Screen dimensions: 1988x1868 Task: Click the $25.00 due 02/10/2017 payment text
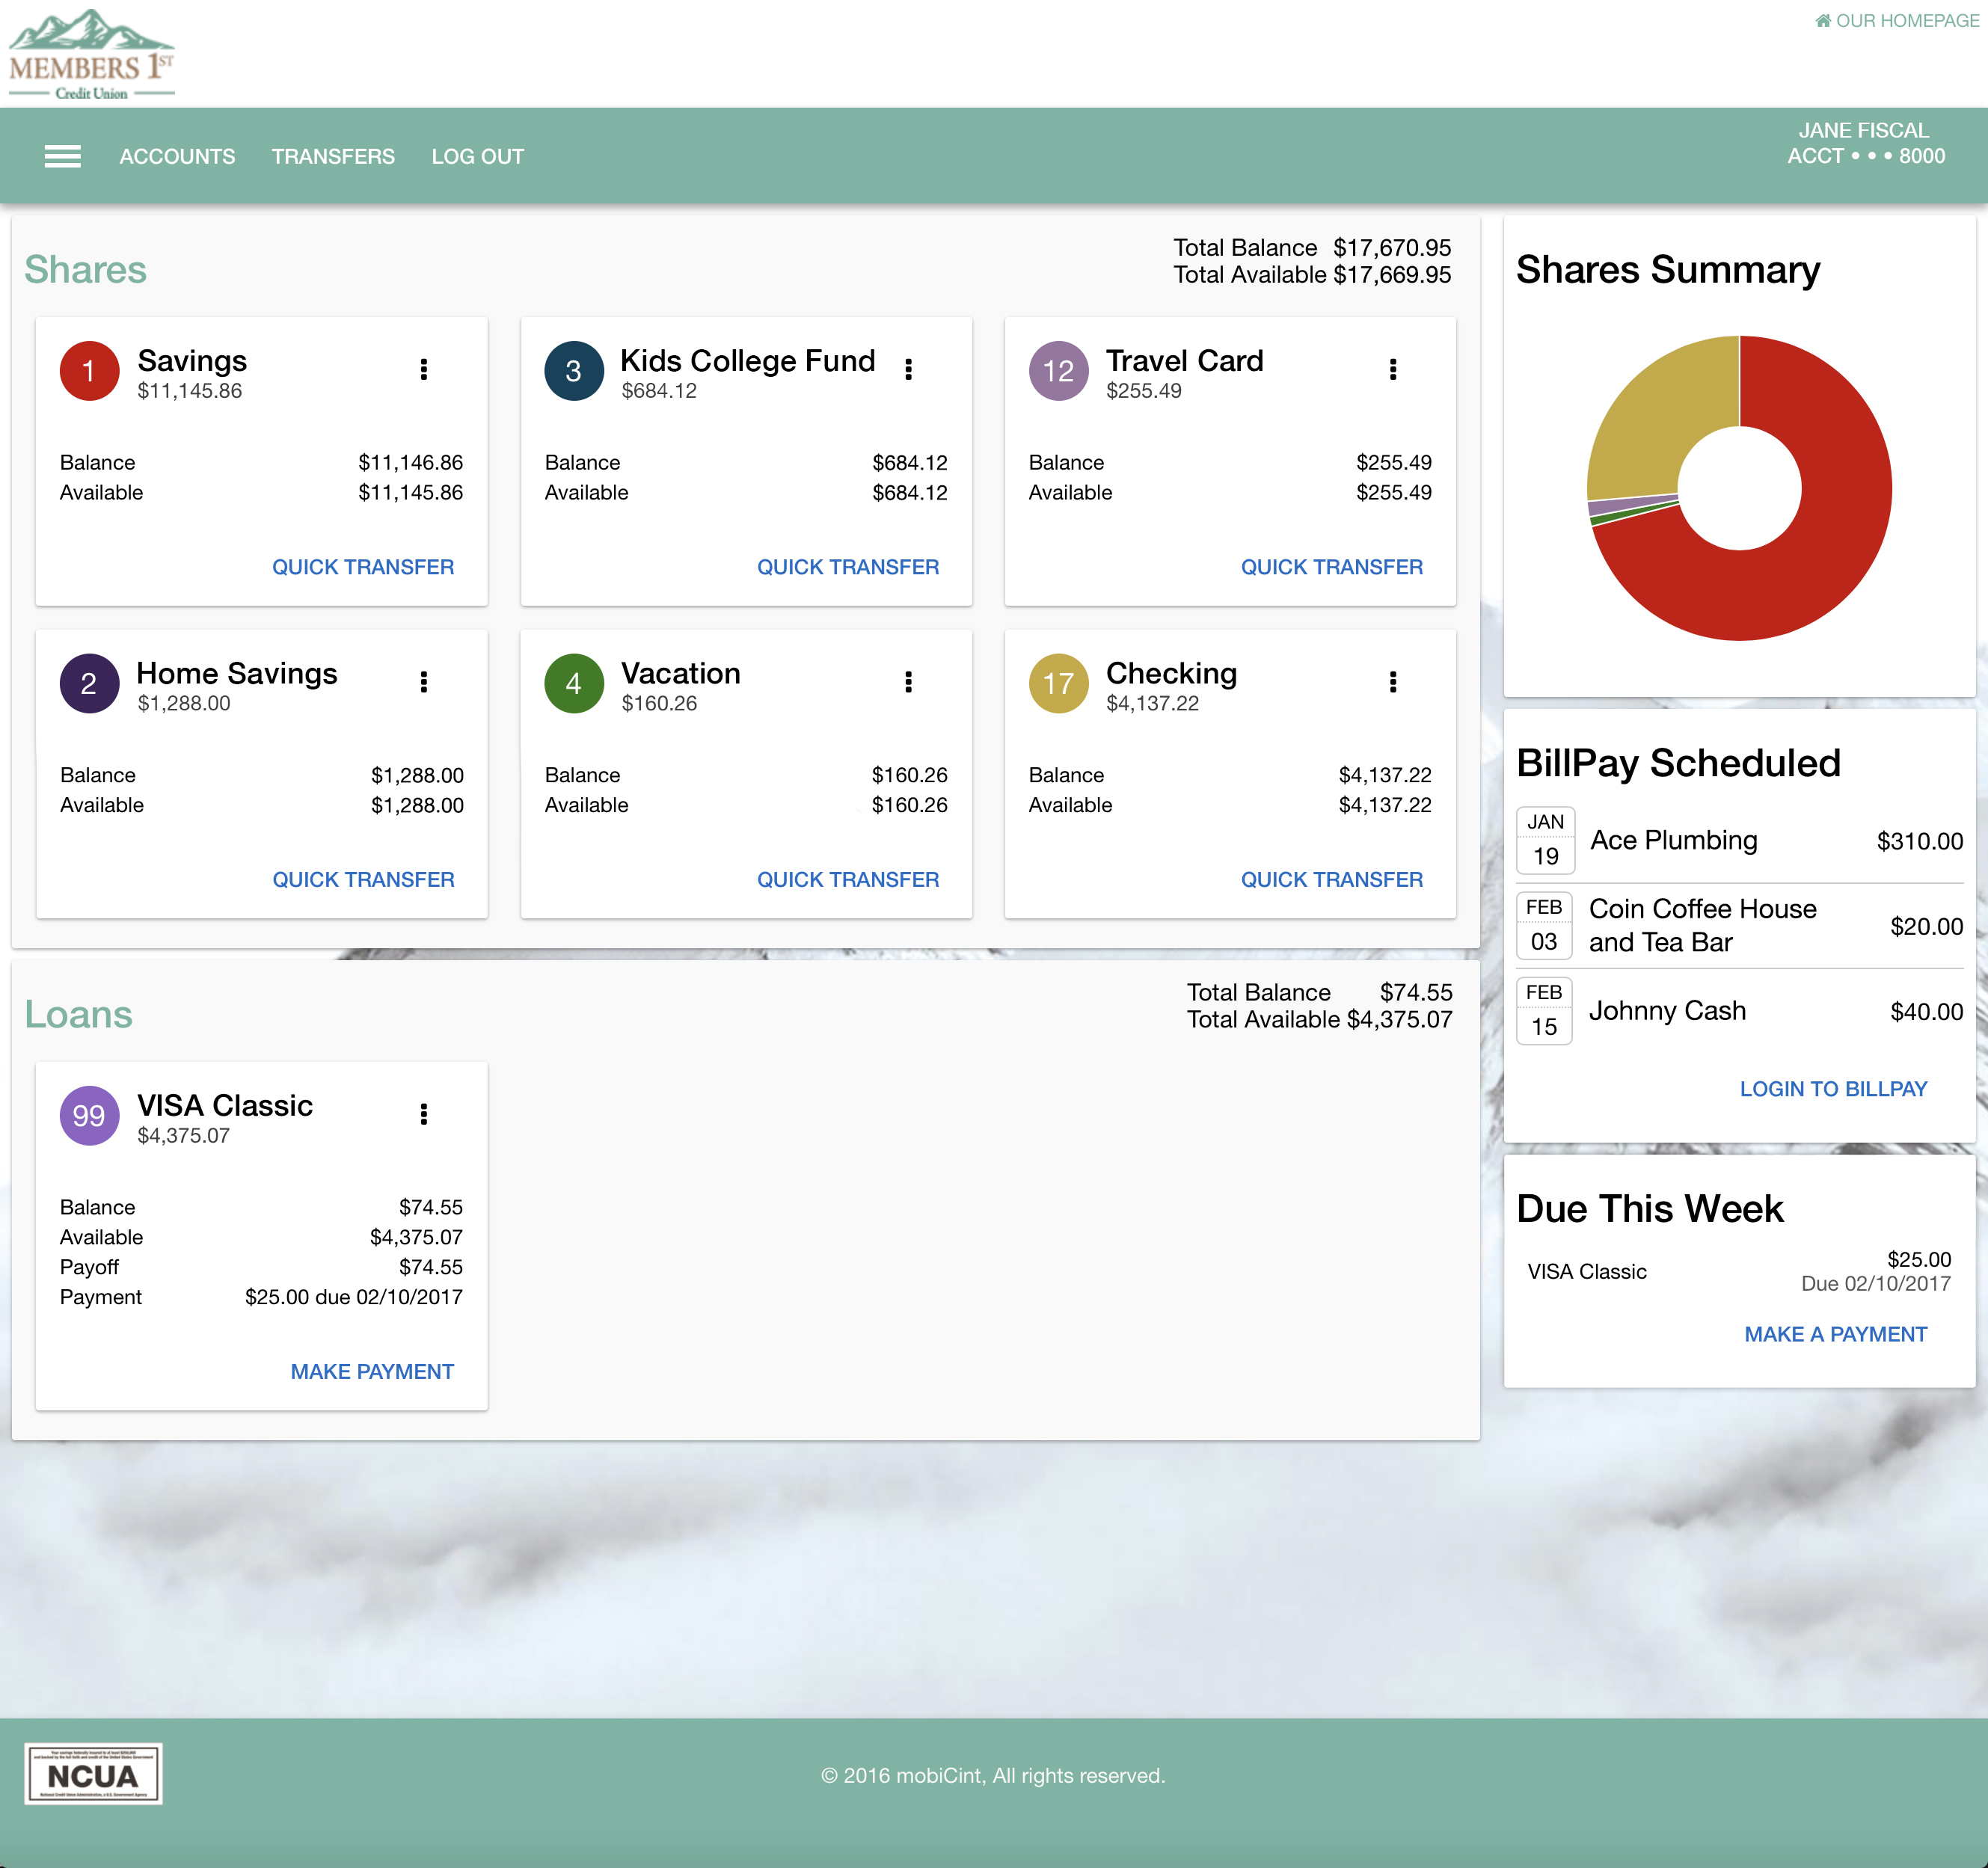[x=354, y=1297]
